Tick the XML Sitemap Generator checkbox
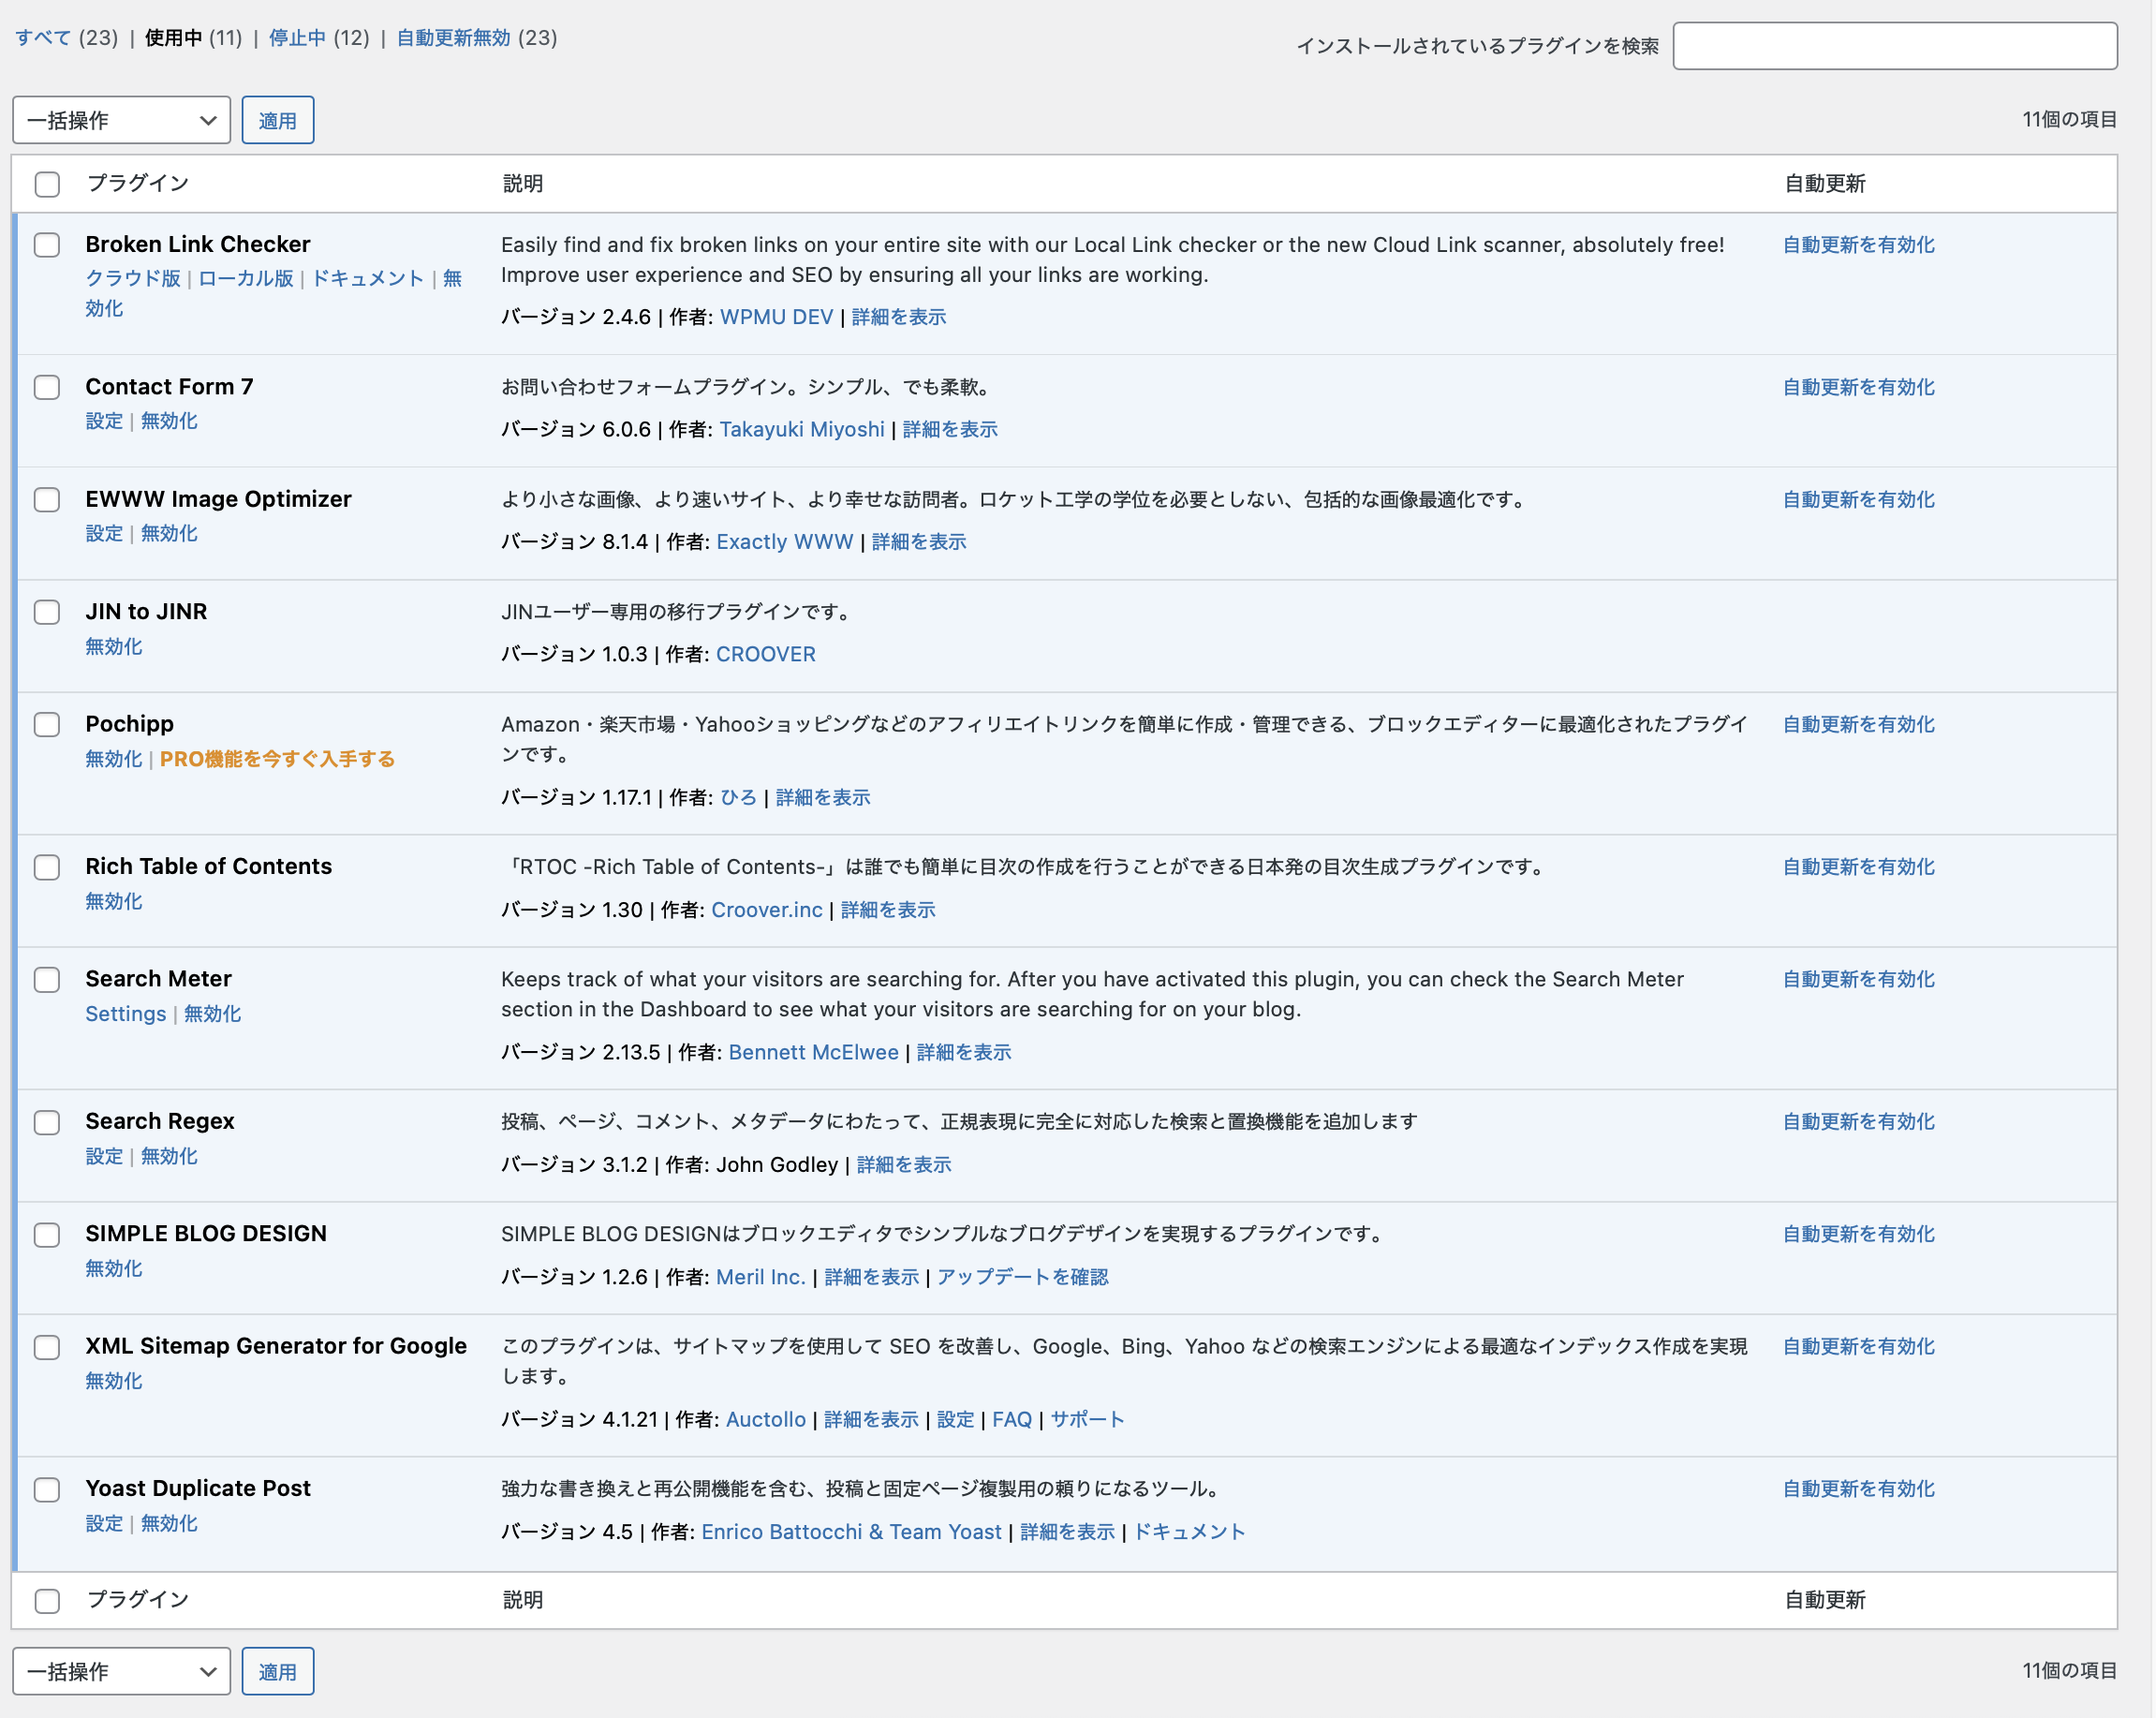Screen dimensions: 2156x1718 [47, 1347]
